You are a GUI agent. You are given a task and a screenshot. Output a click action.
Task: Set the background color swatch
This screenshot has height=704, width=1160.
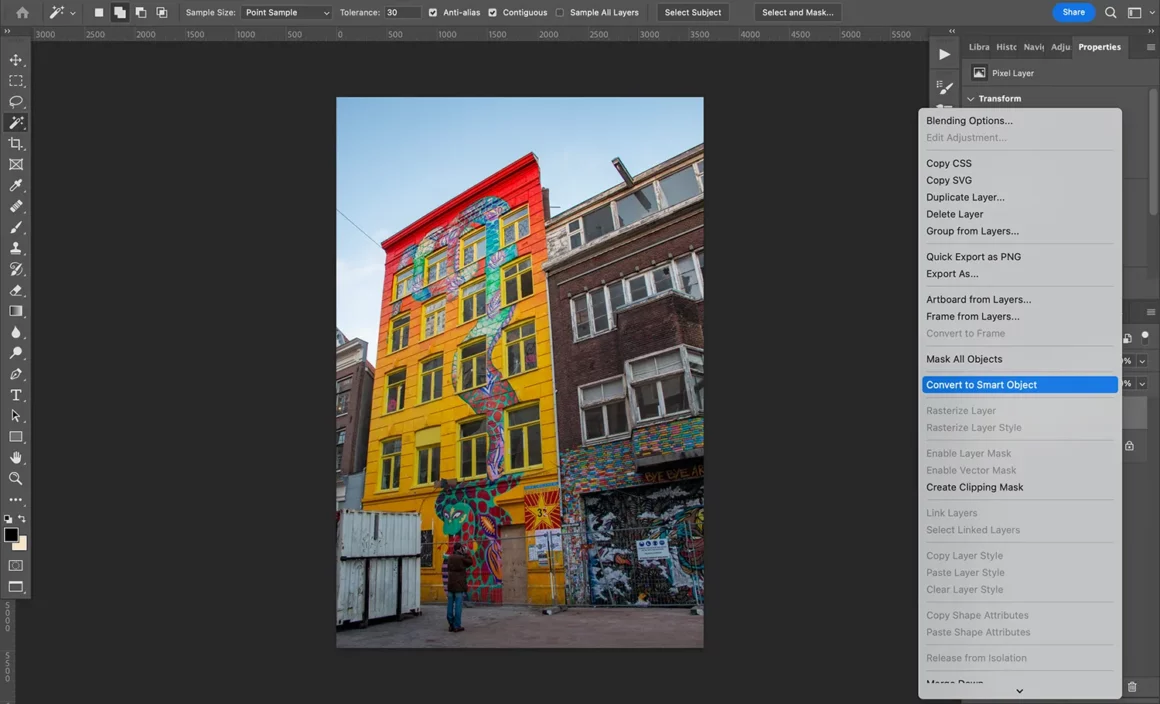(21, 545)
